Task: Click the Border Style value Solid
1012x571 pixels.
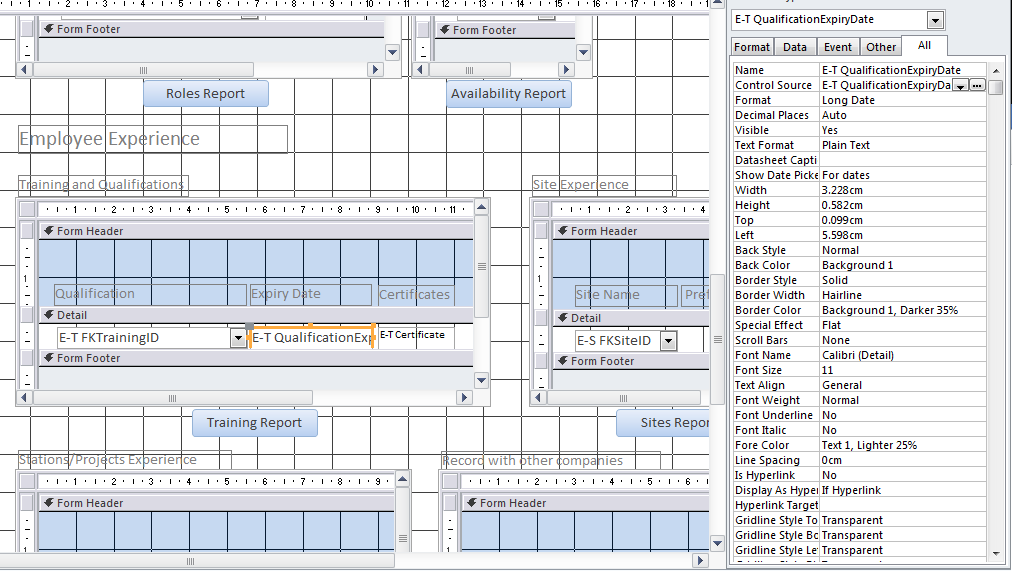Action: [x=903, y=280]
